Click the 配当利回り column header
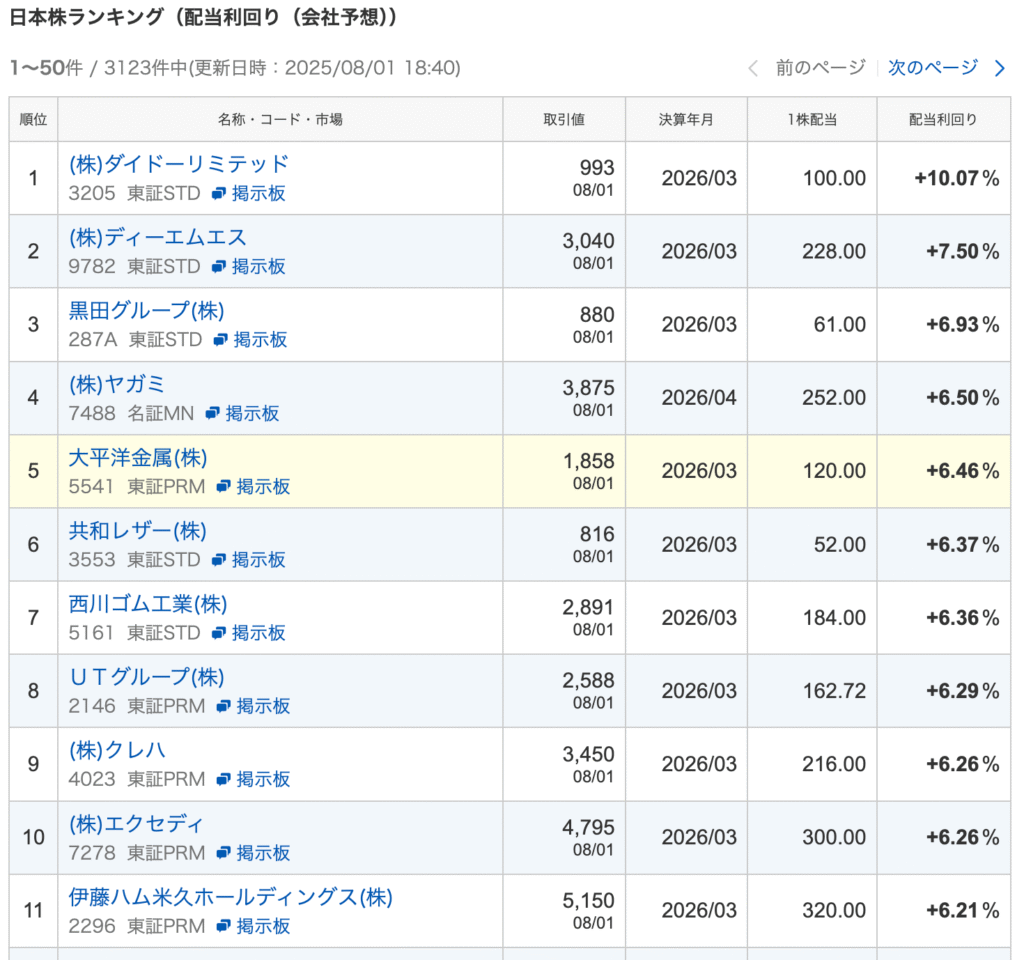 tap(944, 120)
